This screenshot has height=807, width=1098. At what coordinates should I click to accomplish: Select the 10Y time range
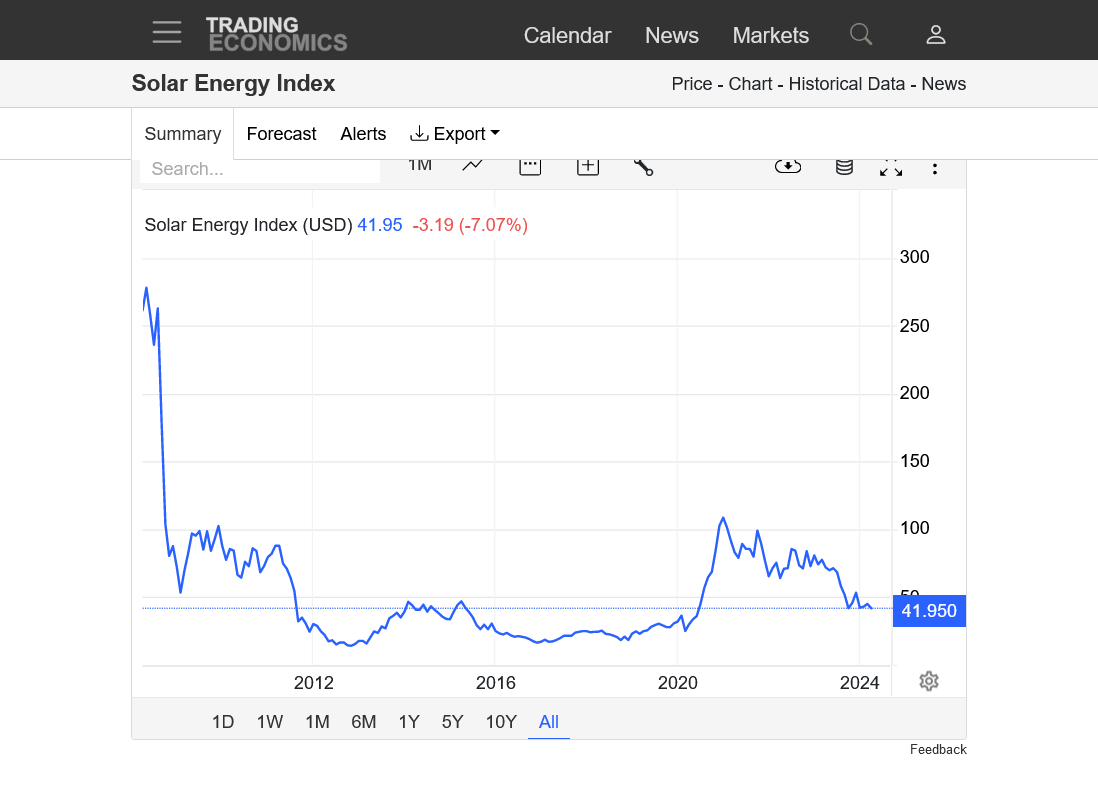tap(501, 722)
